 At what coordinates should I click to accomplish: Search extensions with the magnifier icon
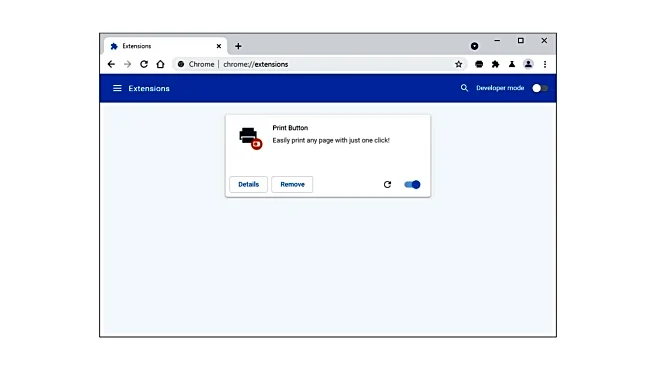pyautogui.click(x=464, y=88)
